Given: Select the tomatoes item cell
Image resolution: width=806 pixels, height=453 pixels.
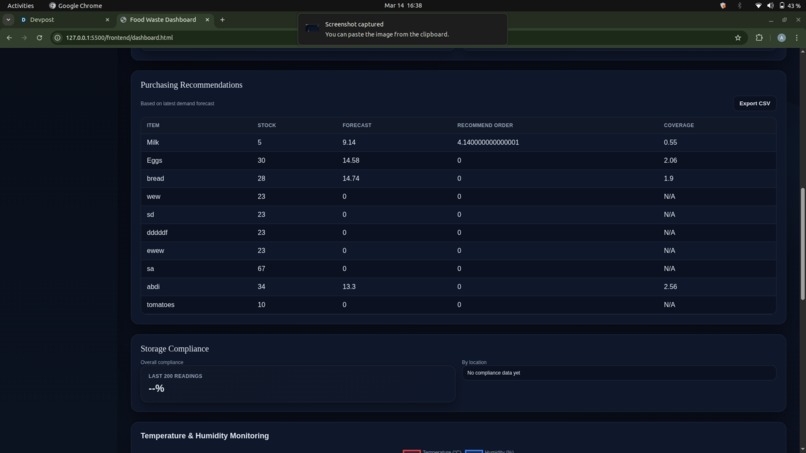Looking at the screenshot, I should [x=160, y=304].
